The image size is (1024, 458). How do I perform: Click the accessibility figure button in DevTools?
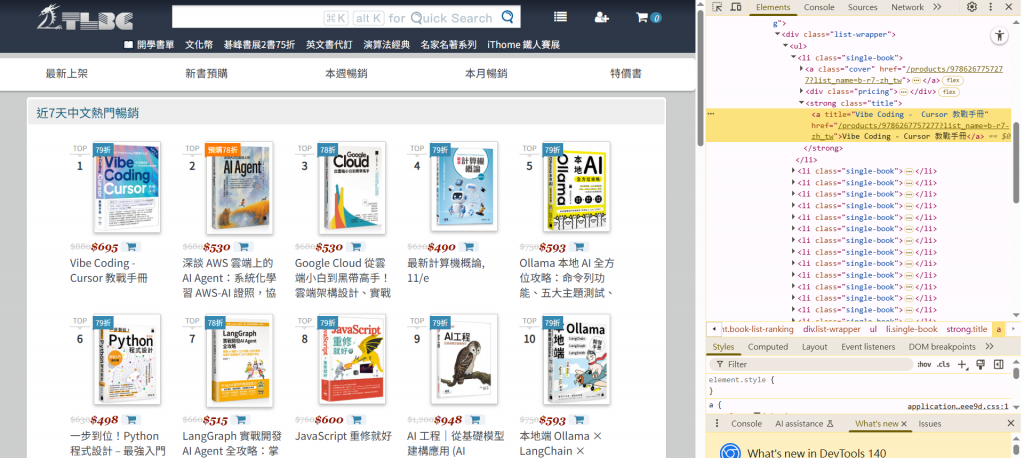point(999,35)
